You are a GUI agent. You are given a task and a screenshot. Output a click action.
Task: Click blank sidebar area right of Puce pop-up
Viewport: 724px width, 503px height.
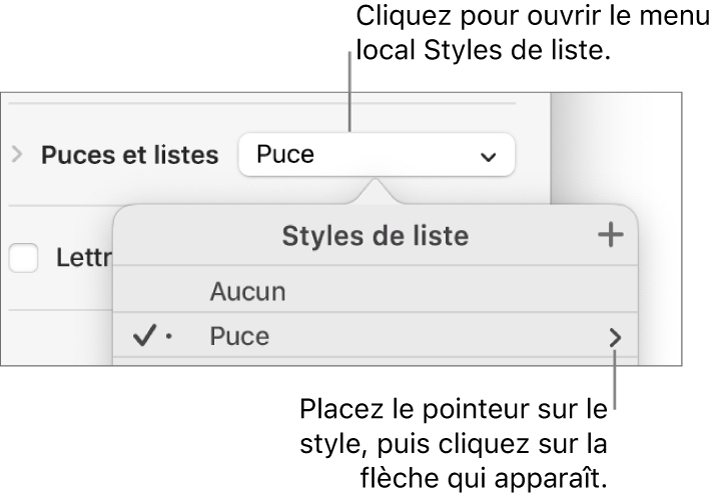click(x=535, y=156)
